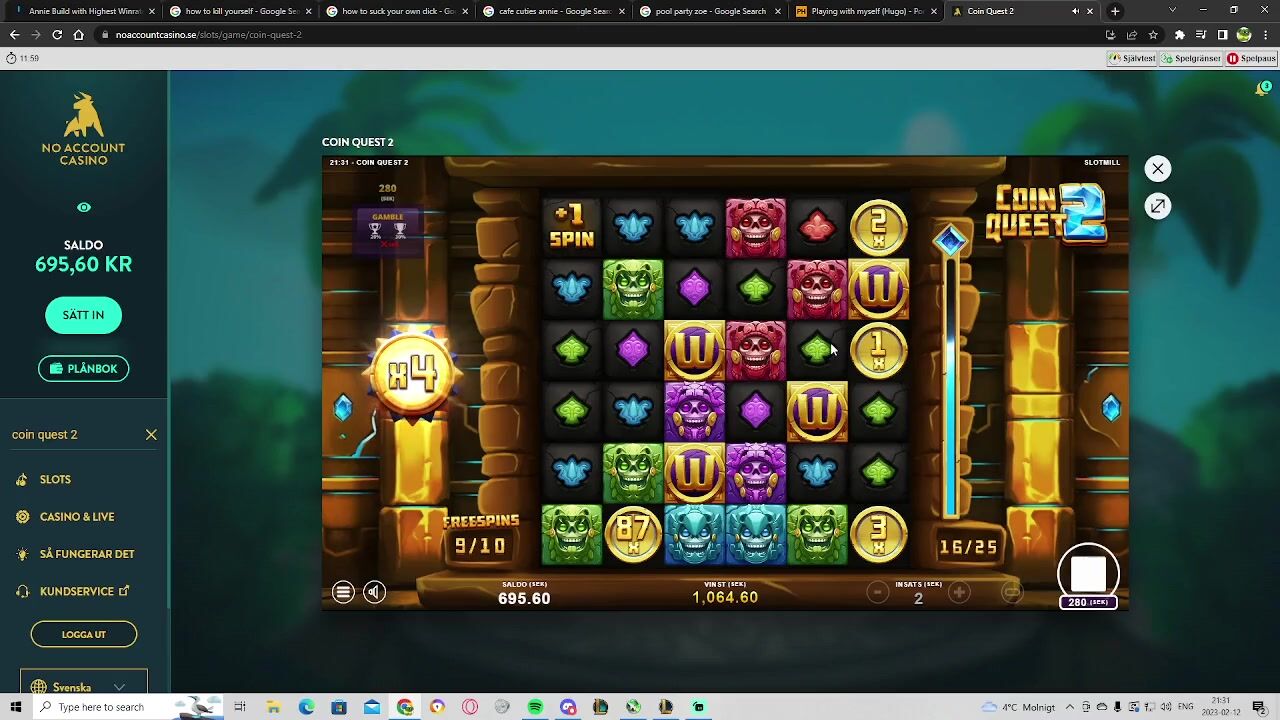The width and height of the screenshot is (1280, 720).
Task: Open the notification bell
Action: (x=1262, y=89)
